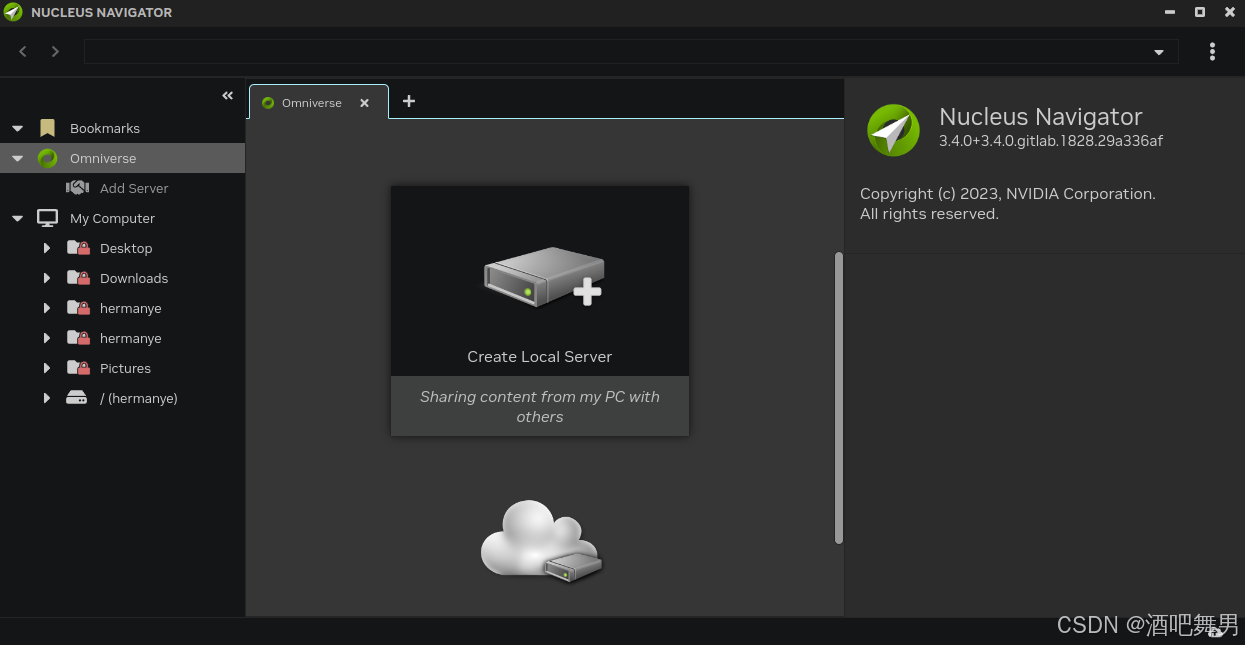Viewport: 1245px width, 645px height.
Task: Select the My Computer label in the sidebar
Action: pos(112,218)
